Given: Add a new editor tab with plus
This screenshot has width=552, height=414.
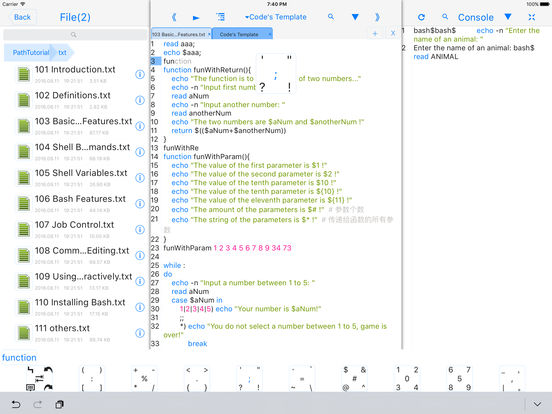Looking at the screenshot, I should pos(375,34).
